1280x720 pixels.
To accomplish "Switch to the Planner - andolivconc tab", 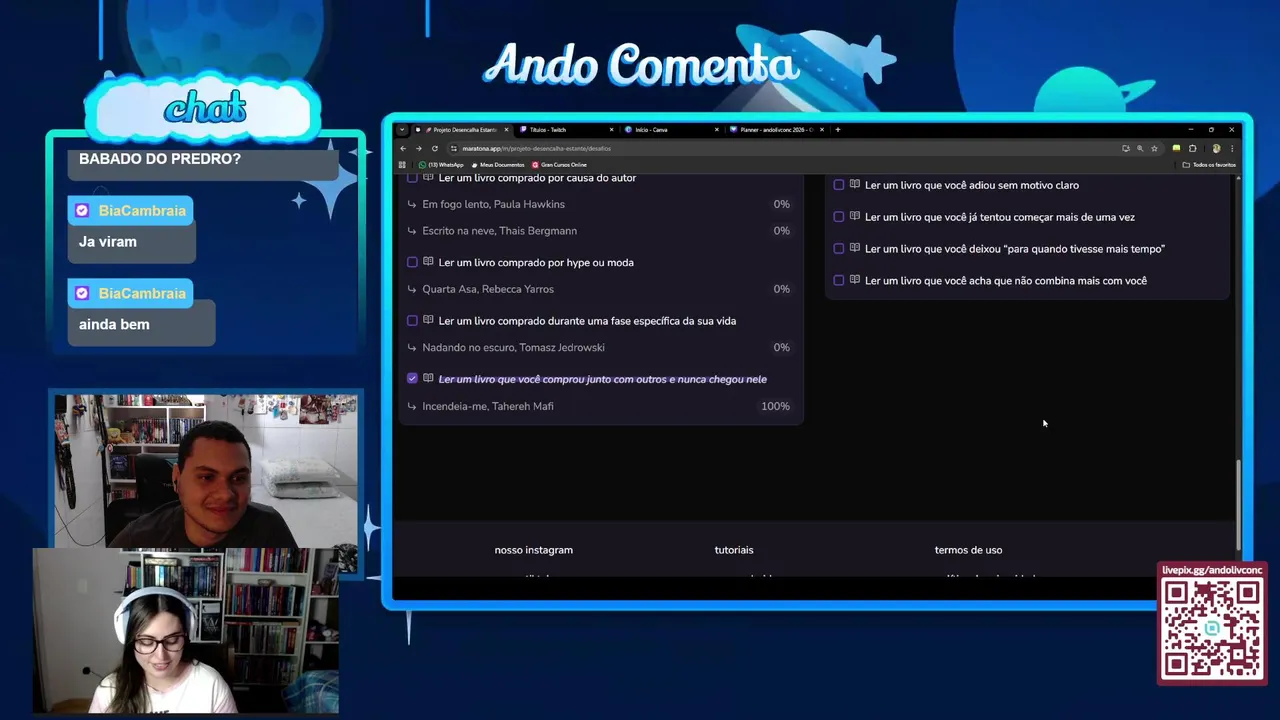I will [776, 129].
